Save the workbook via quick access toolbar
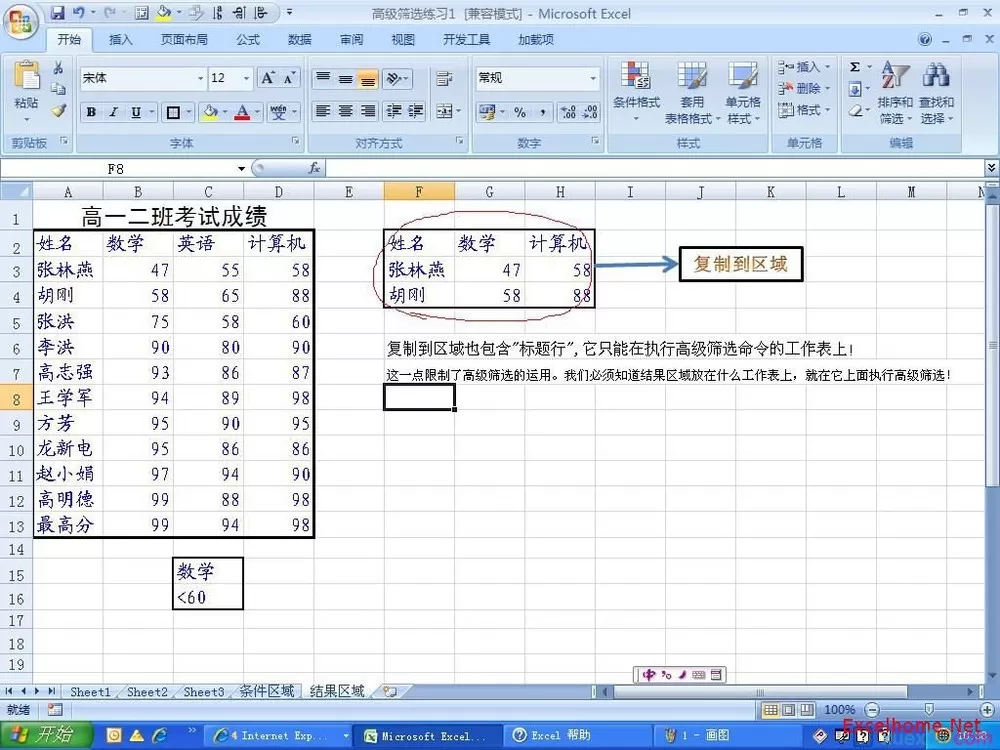The height and width of the screenshot is (750, 1000). click(x=57, y=13)
